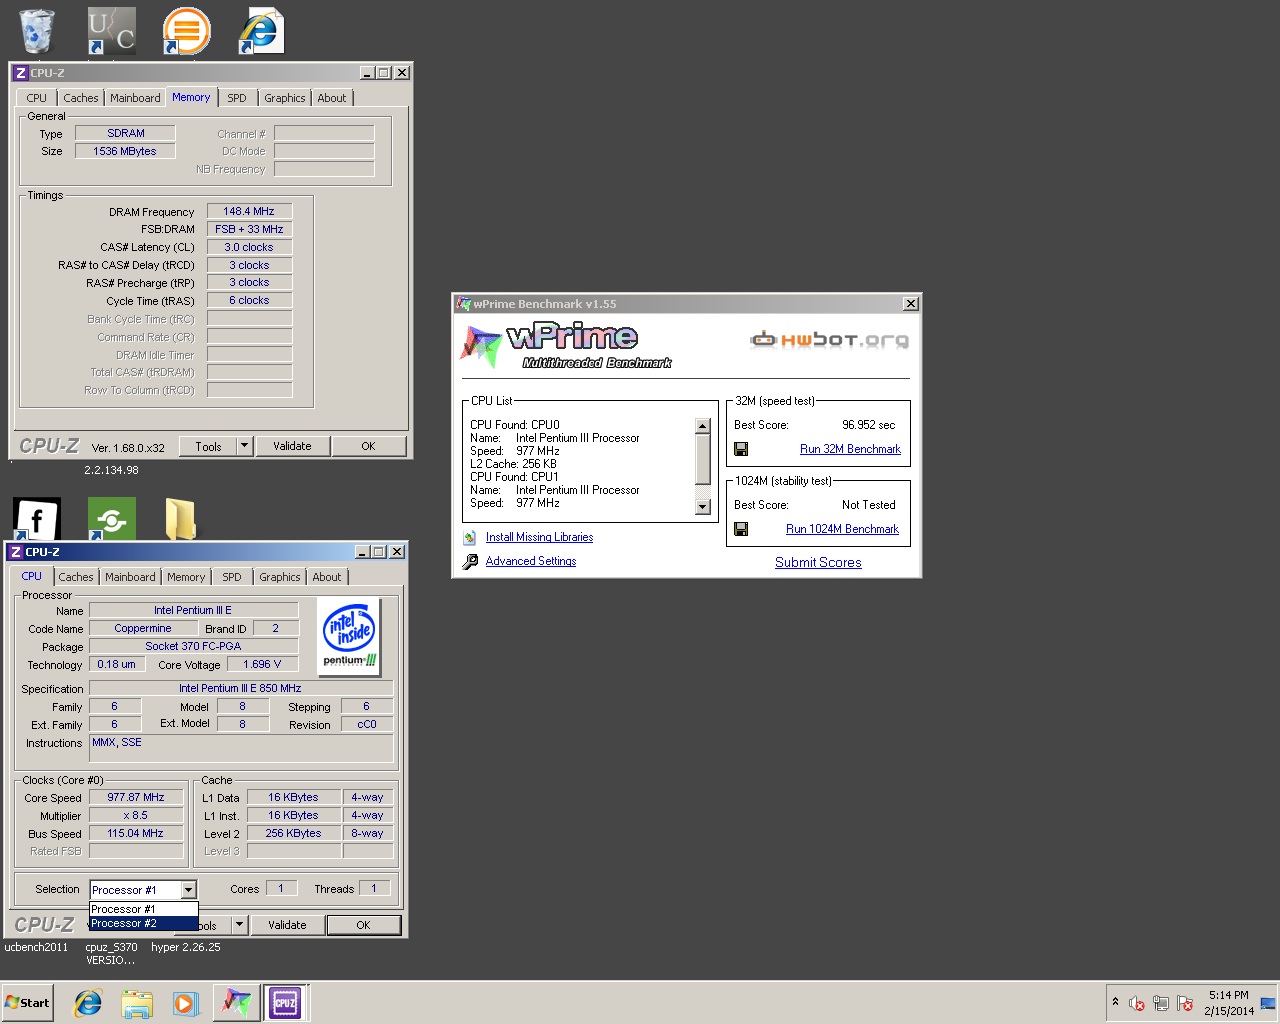Choose Processor #2 from the dropdown list
This screenshot has height=1024, width=1280.
pos(143,923)
